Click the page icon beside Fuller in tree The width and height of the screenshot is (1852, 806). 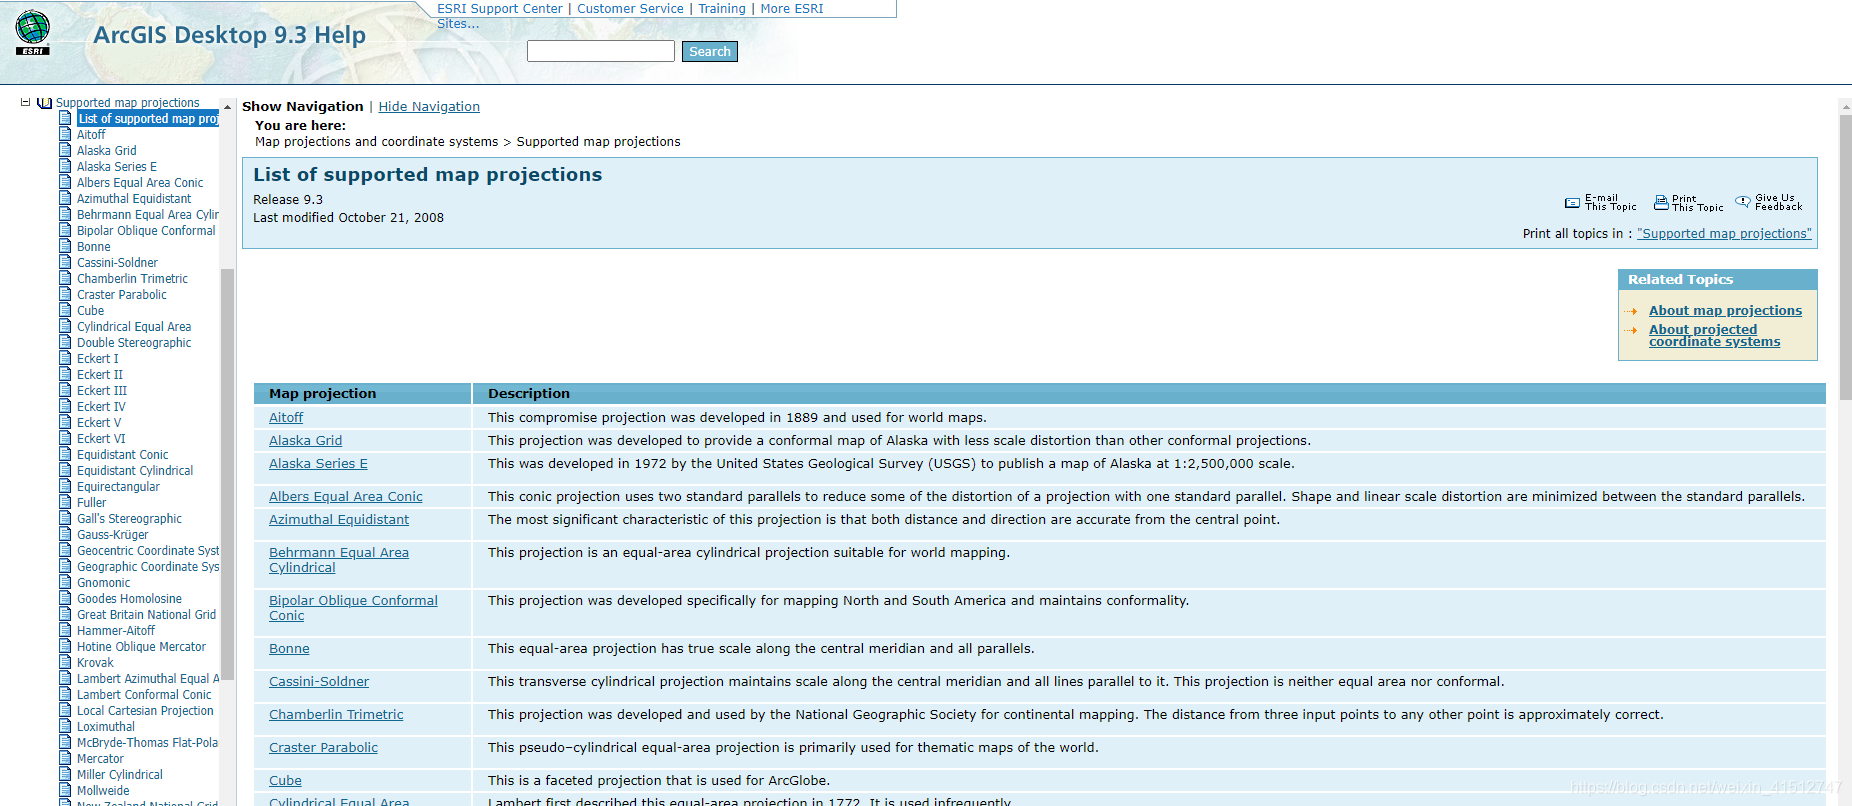coord(65,502)
